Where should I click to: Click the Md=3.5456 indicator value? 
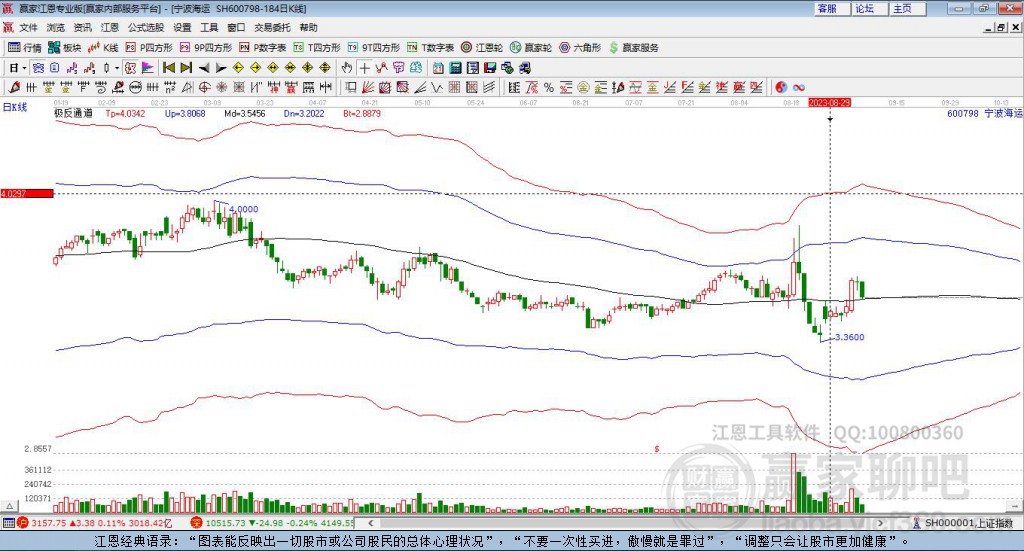coord(245,113)
